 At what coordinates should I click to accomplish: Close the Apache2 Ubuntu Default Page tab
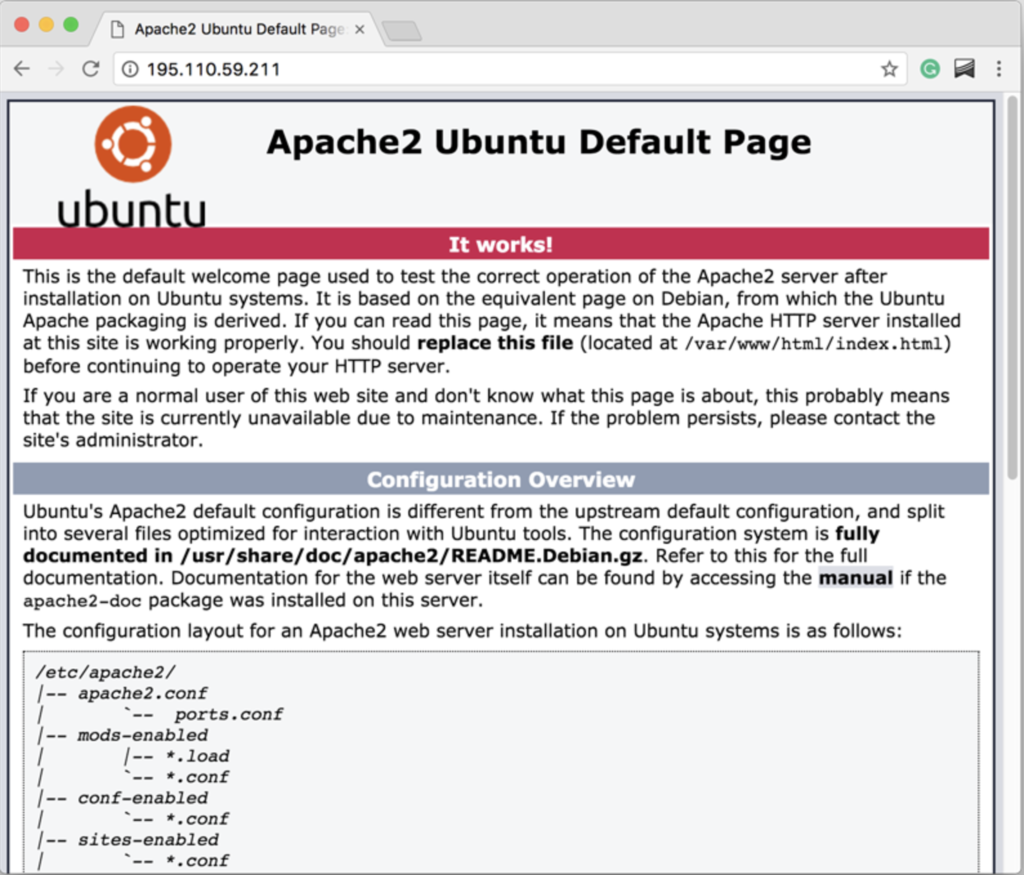[x=359, y=29]
